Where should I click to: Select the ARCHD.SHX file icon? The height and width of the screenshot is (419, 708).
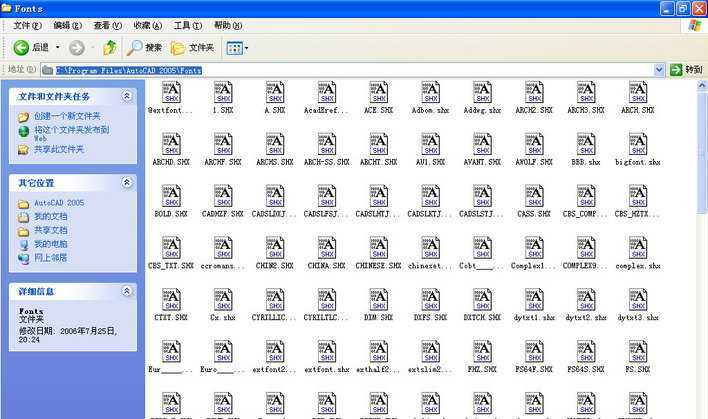171,144
